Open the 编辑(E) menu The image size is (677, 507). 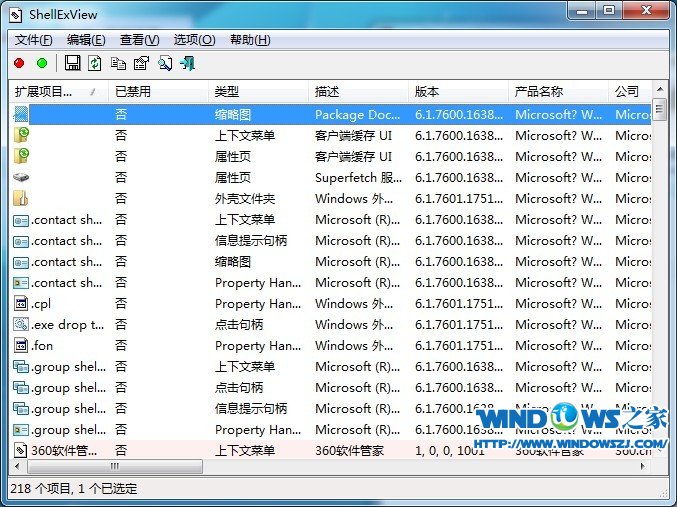pos(86,40)
